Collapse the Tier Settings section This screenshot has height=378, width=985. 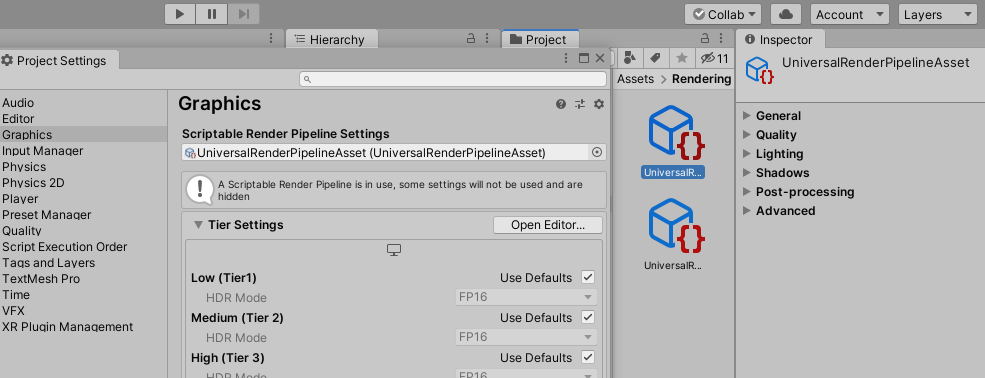click(x=199, y=225)
